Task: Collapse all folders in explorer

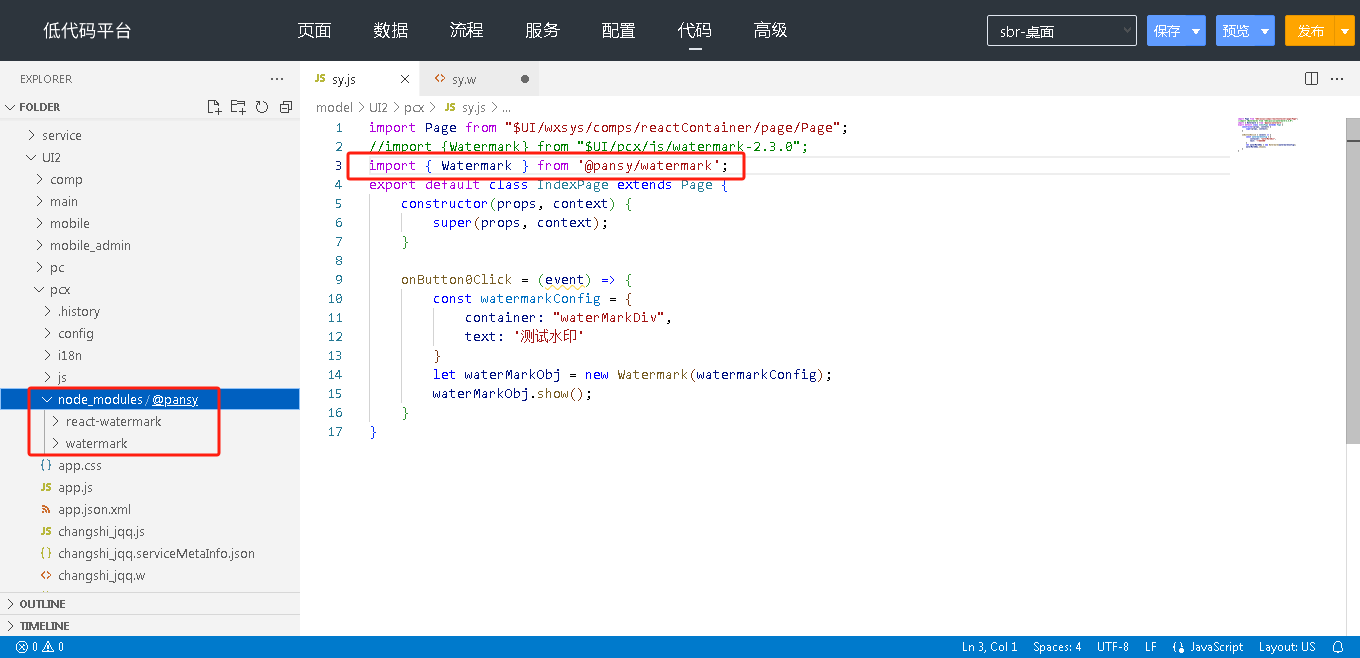Action: click(286, 107)
